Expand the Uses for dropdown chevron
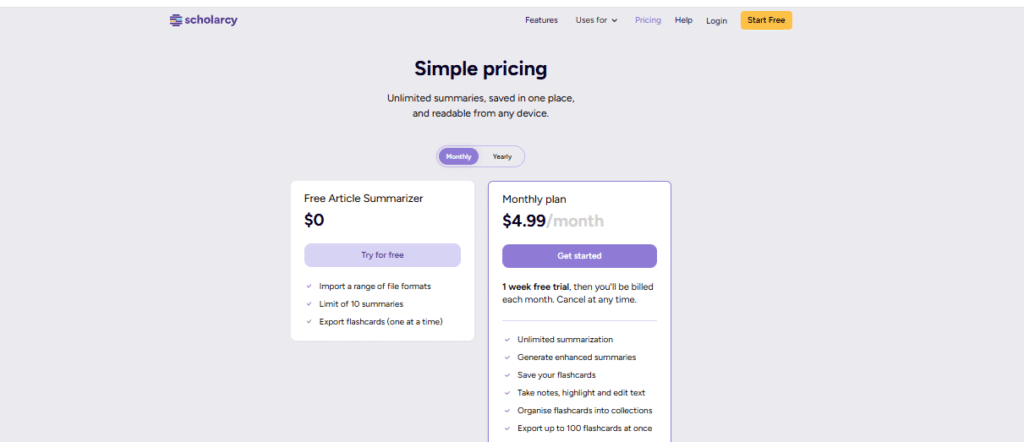Image resolution: width=1024 pixels, height=442 pixels. click(615, 21)
